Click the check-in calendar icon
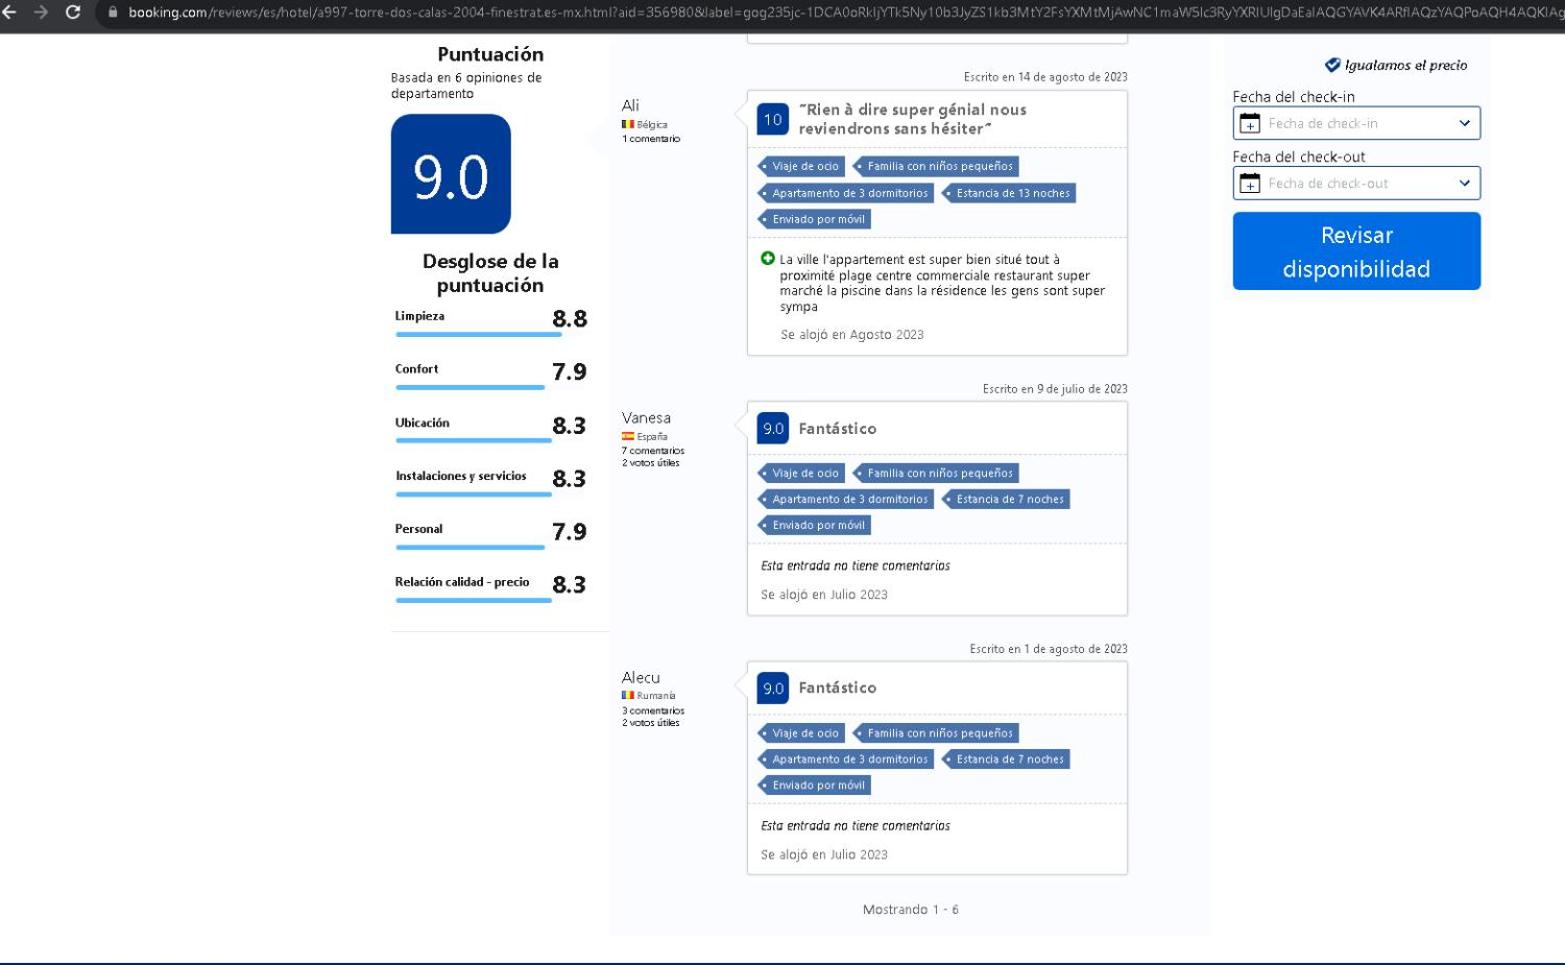The image size is (1565, 965). (1249, 123)
